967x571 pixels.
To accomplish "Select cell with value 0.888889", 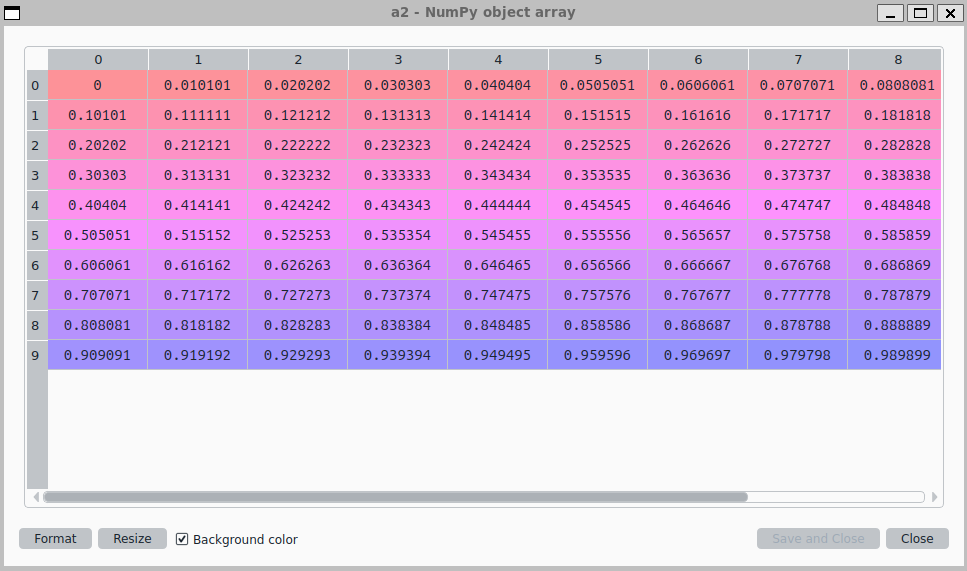I will click(895, 325).
